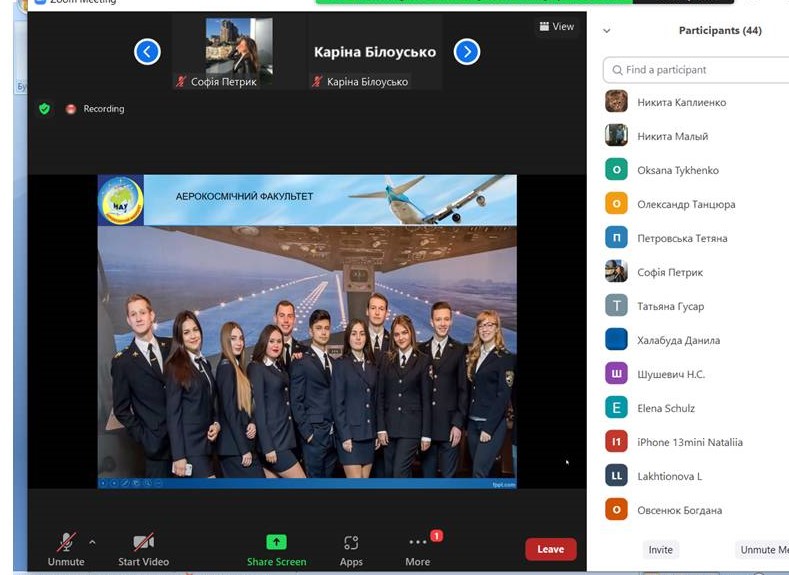
Task: Click the Find a participant search field
Action: pyautogui.click(x=700, y=70)
